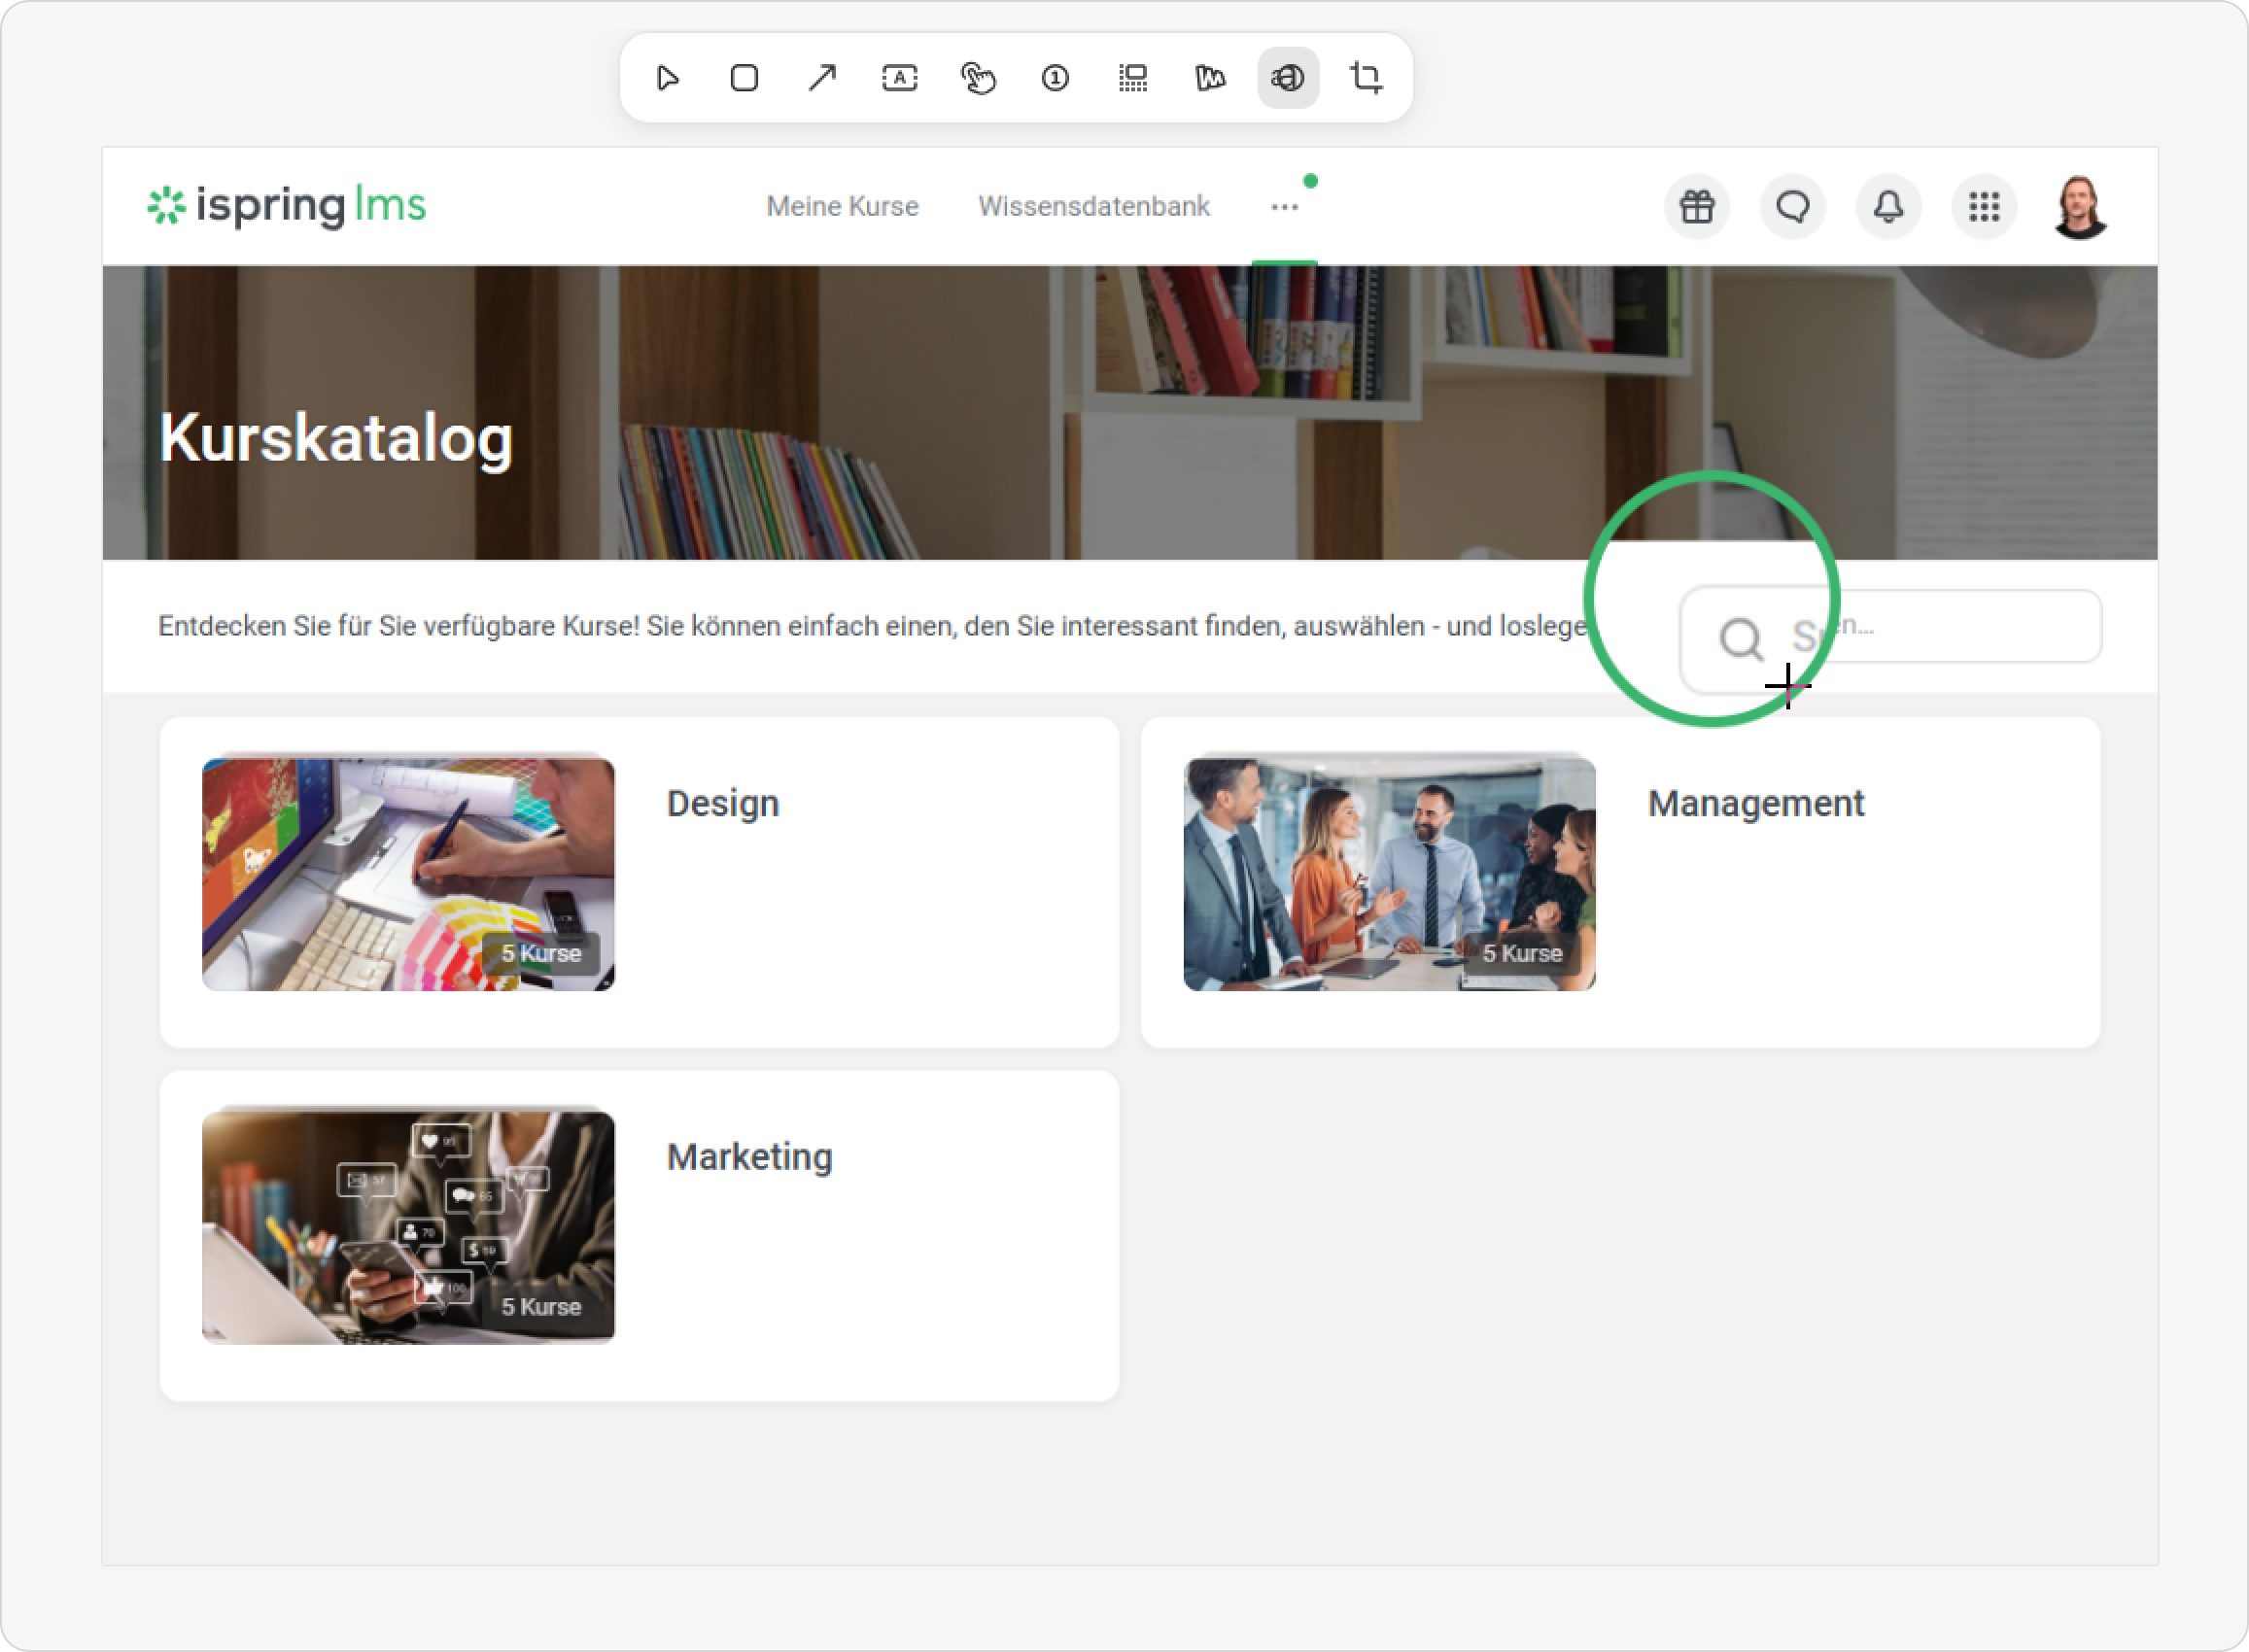Image resolution: width=2249 pixels, height=1652 pixels.
Task: Open the Design category title
Action: pos(723,804)
